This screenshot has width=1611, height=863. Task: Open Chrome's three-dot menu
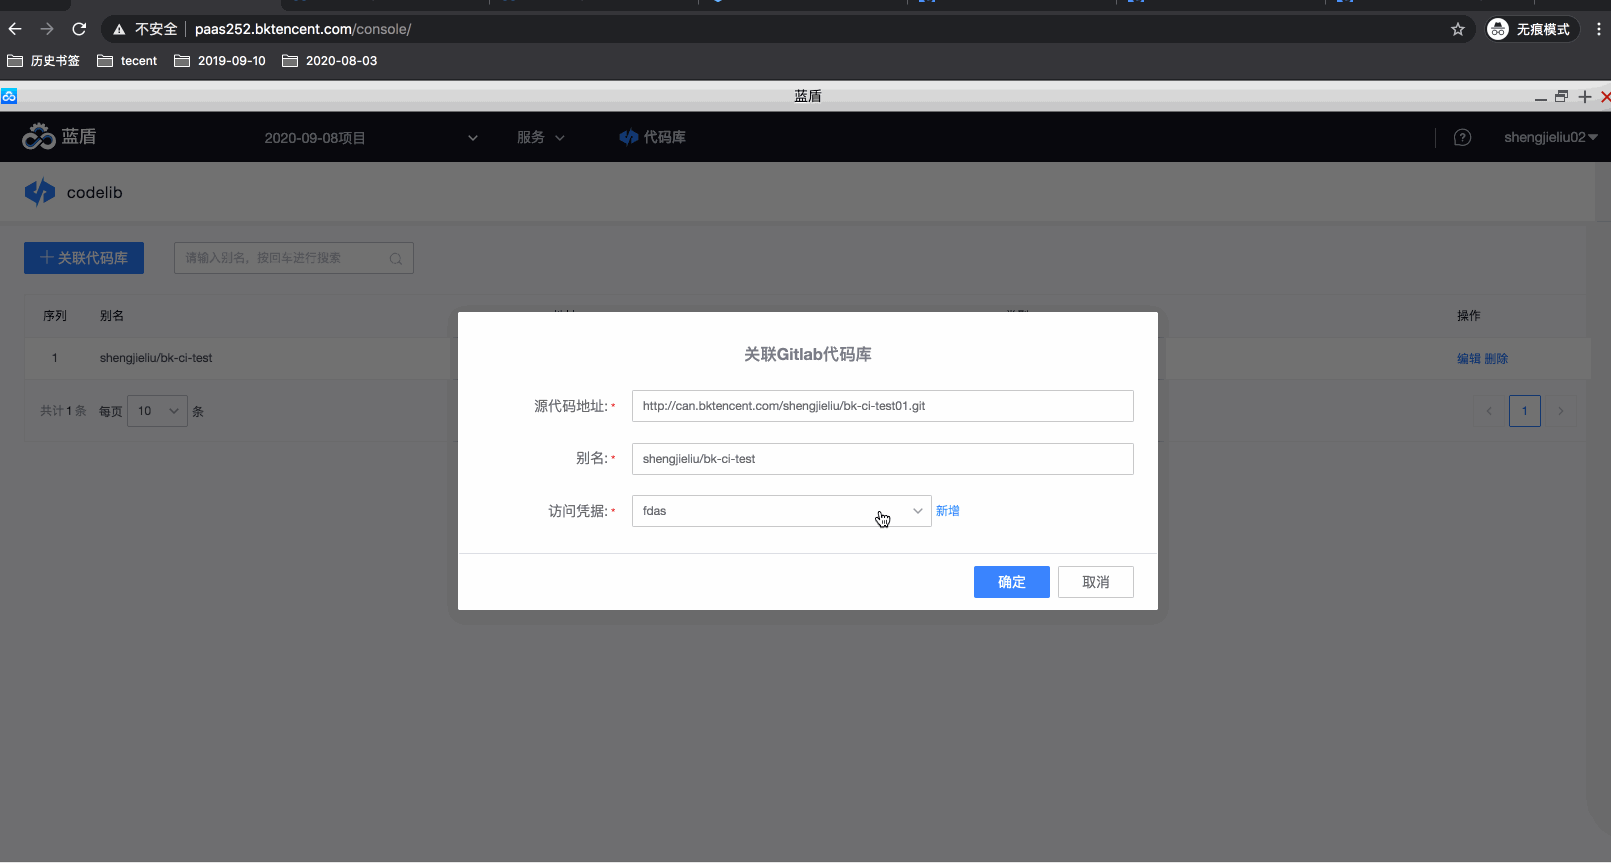pos(1598,29)
